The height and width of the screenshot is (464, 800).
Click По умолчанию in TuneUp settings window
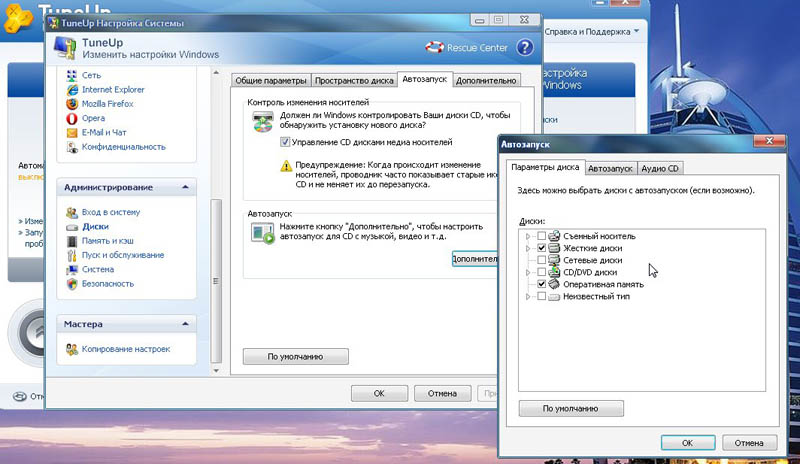(x=295, y=356)
